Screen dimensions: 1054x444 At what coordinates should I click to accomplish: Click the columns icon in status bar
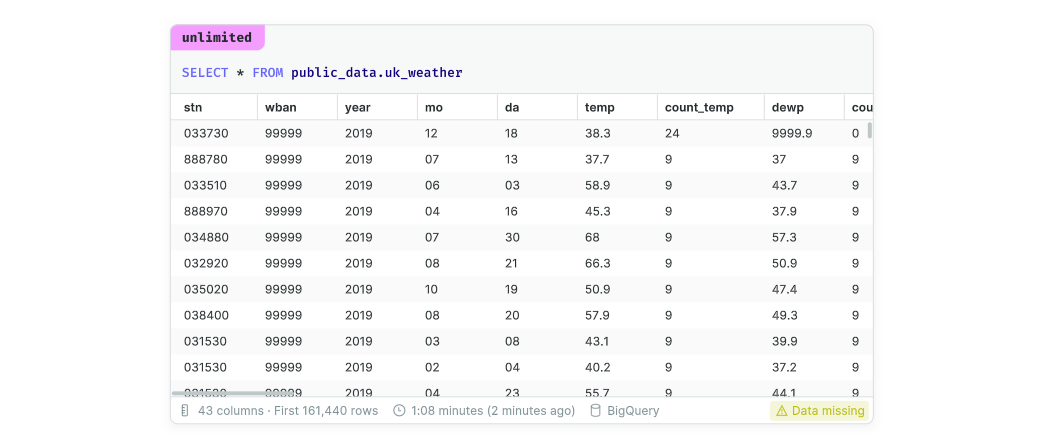[185, 411]
